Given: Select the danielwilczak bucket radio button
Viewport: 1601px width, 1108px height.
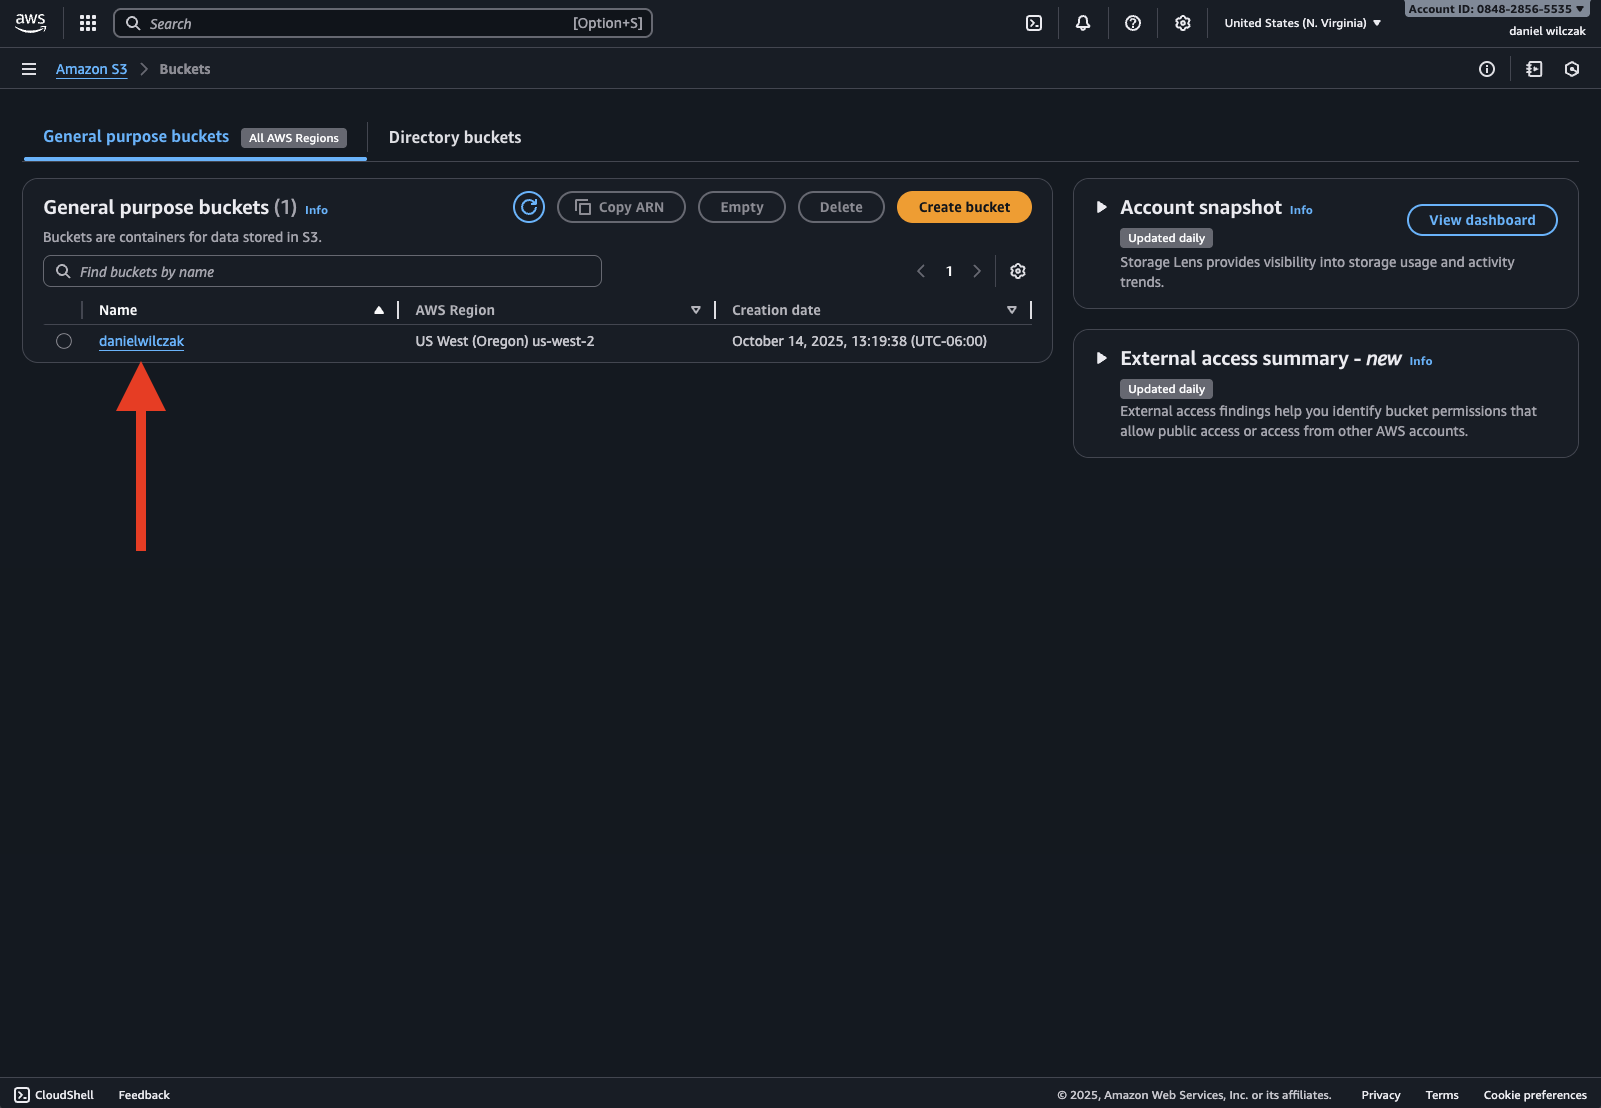Looking at the screenshot, I should click(64, 341).
